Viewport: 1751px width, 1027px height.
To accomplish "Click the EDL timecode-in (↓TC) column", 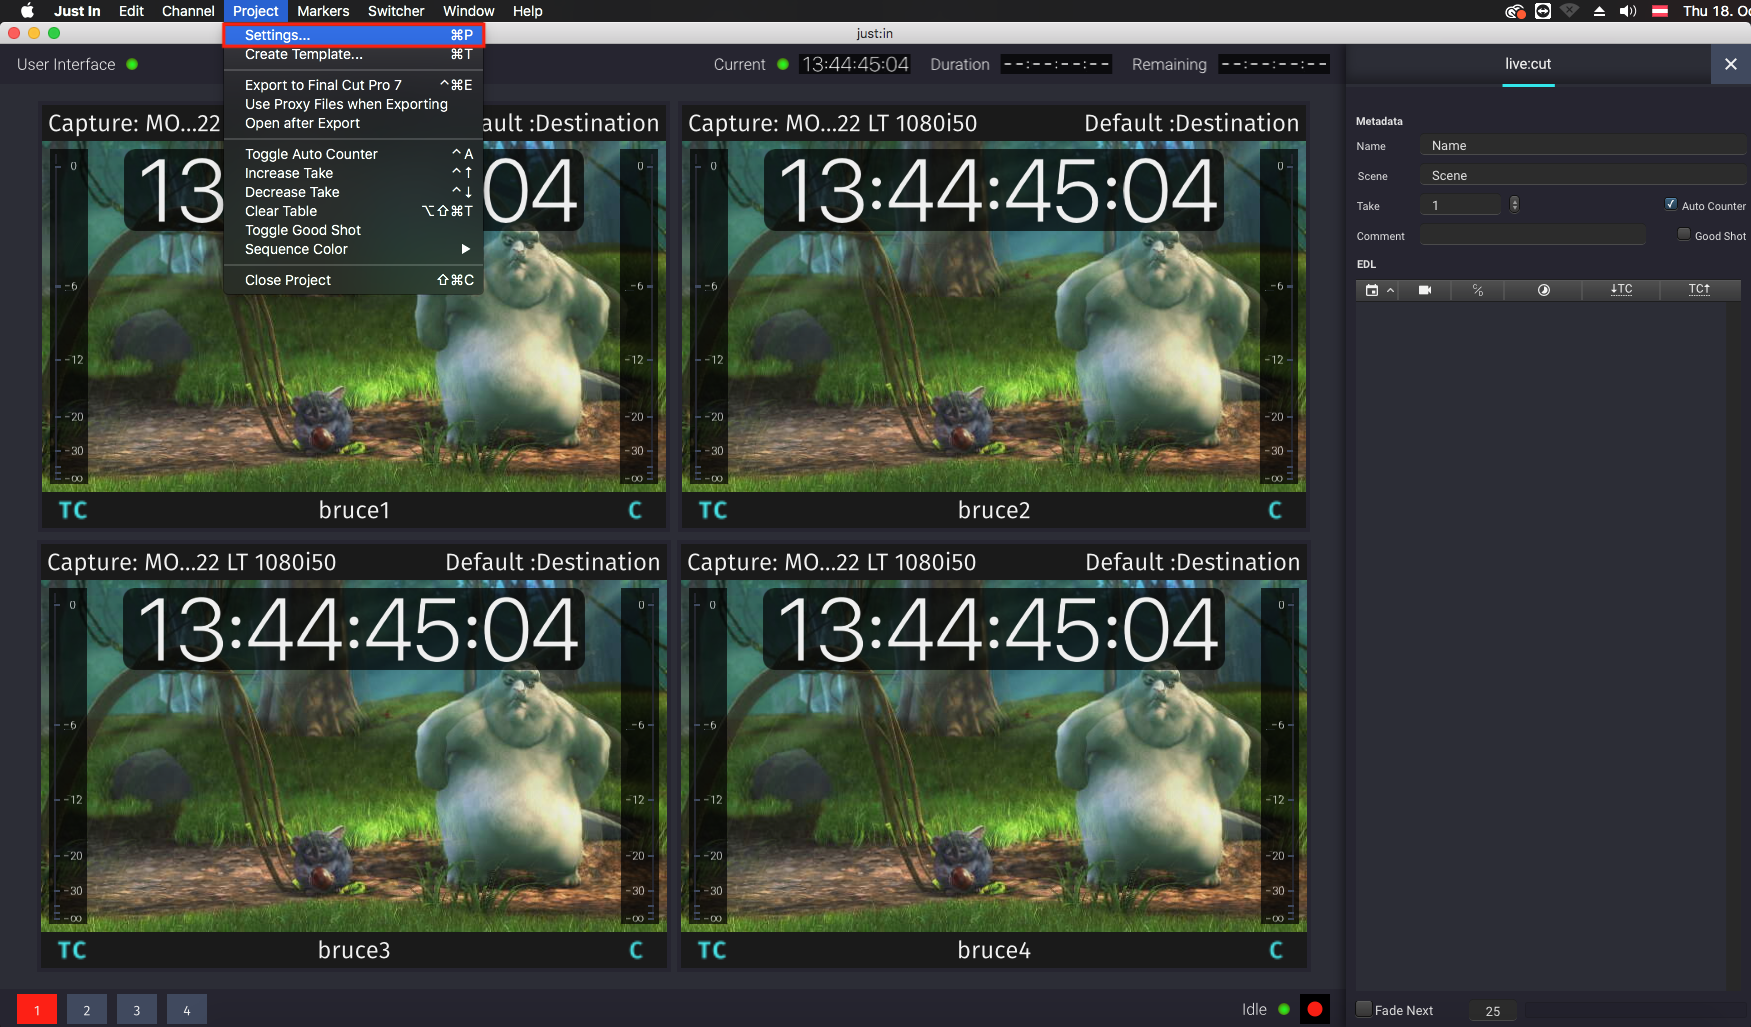I will point(1621,290).
